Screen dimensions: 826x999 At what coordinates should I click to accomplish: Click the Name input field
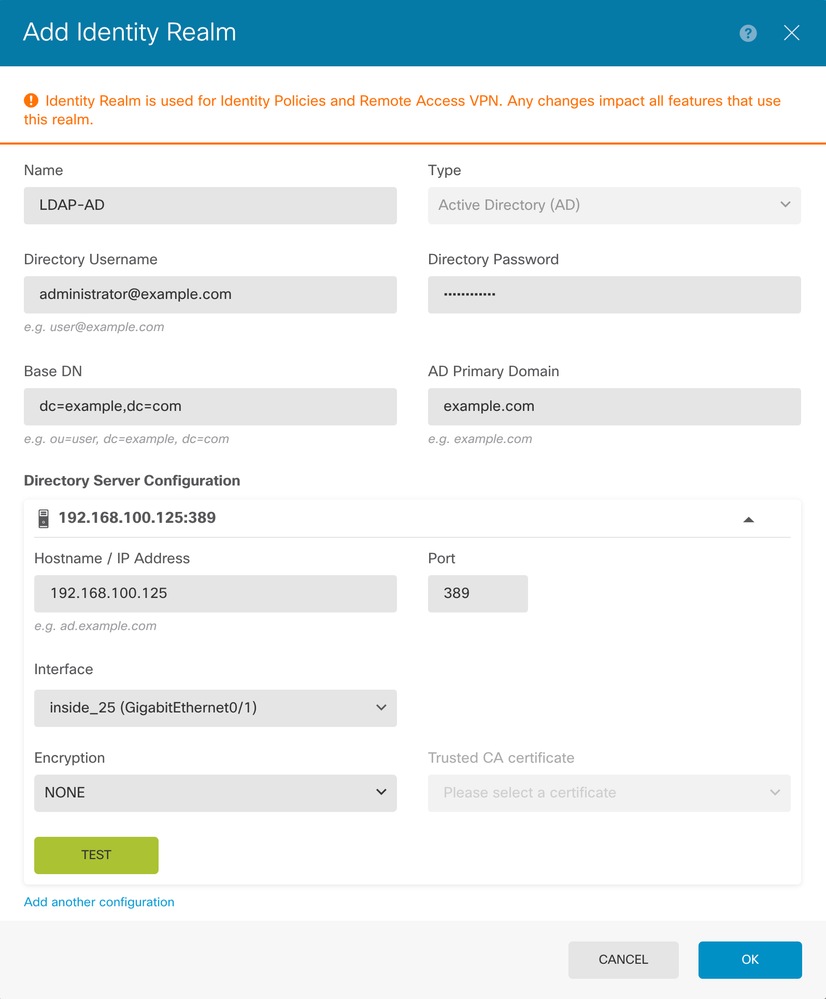coord(210,205)
